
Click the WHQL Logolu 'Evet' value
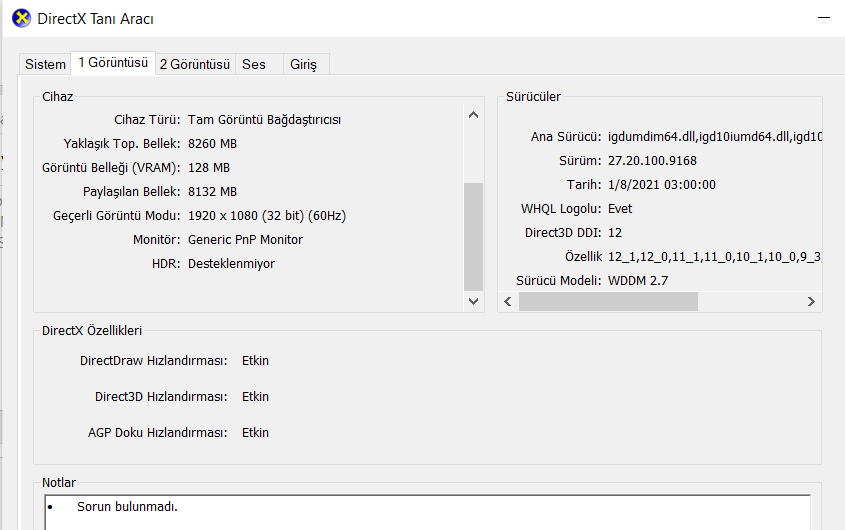620,209
